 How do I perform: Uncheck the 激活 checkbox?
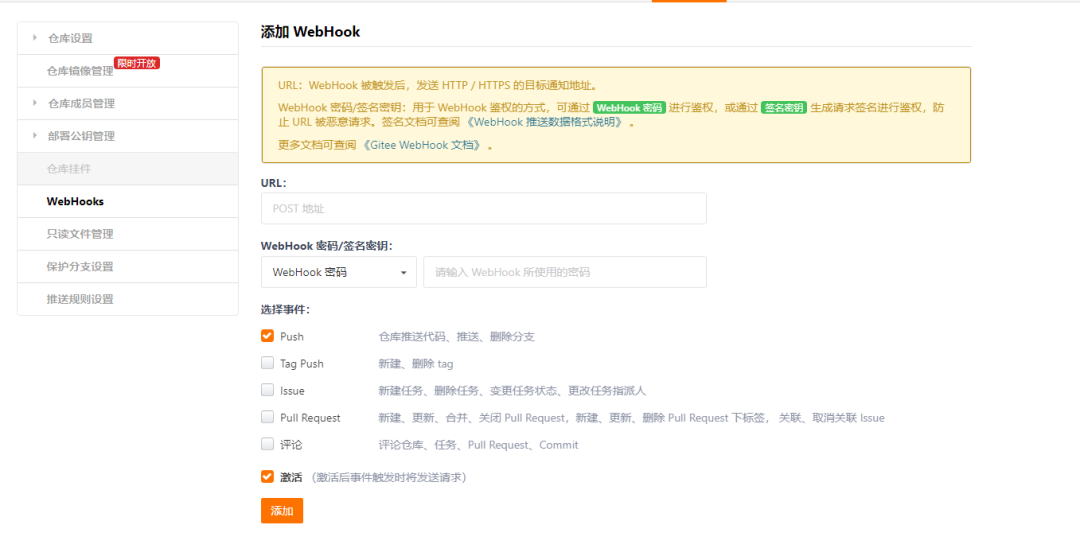pos(267,477)
